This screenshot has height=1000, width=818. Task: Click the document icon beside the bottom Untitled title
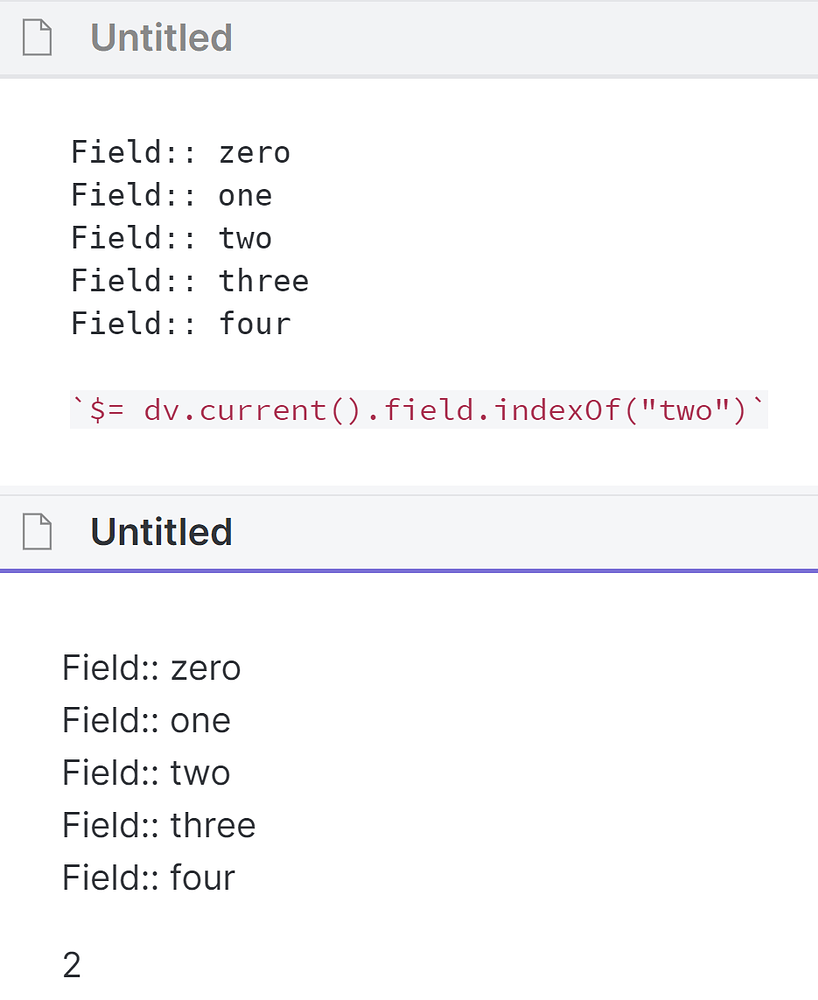point(36,531)
